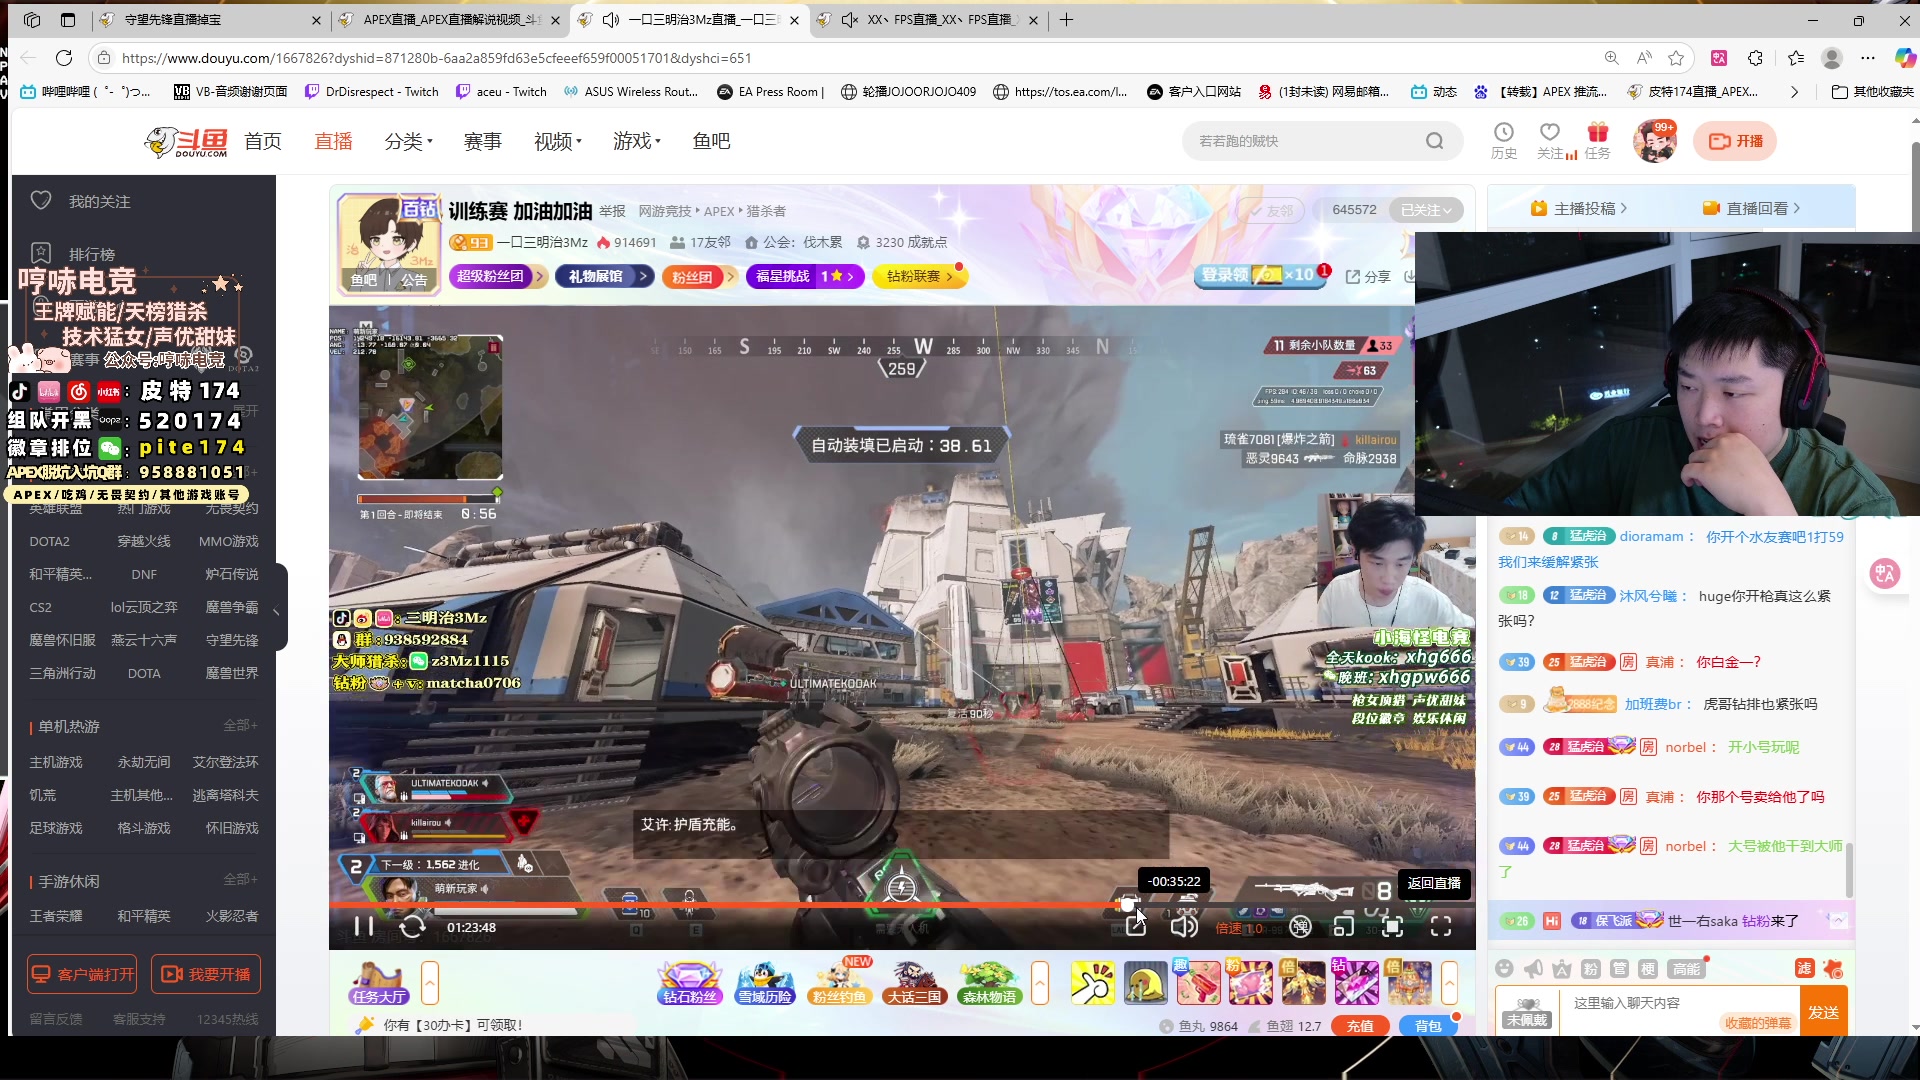Open the 历史 history icon

point(1504,141)
